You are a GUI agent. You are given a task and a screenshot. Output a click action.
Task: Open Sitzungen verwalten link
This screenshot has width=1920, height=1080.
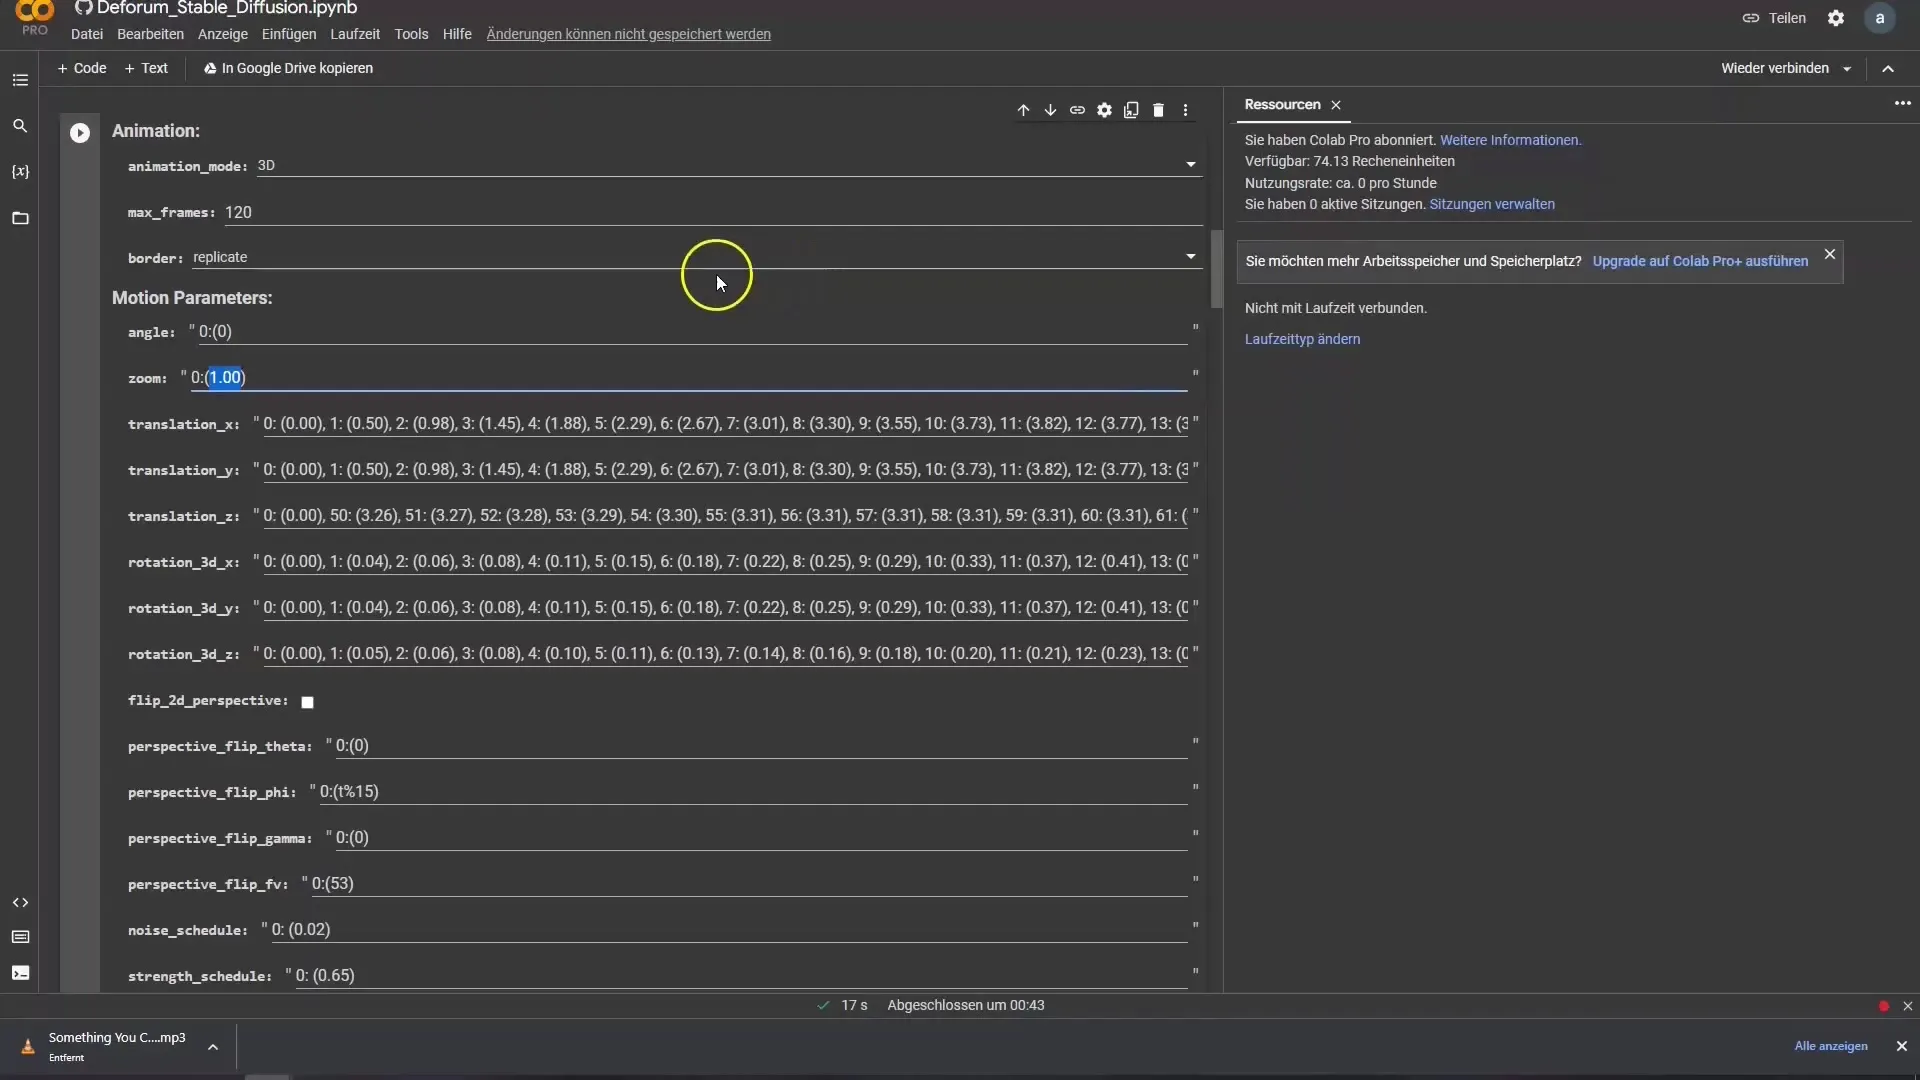1492,204
